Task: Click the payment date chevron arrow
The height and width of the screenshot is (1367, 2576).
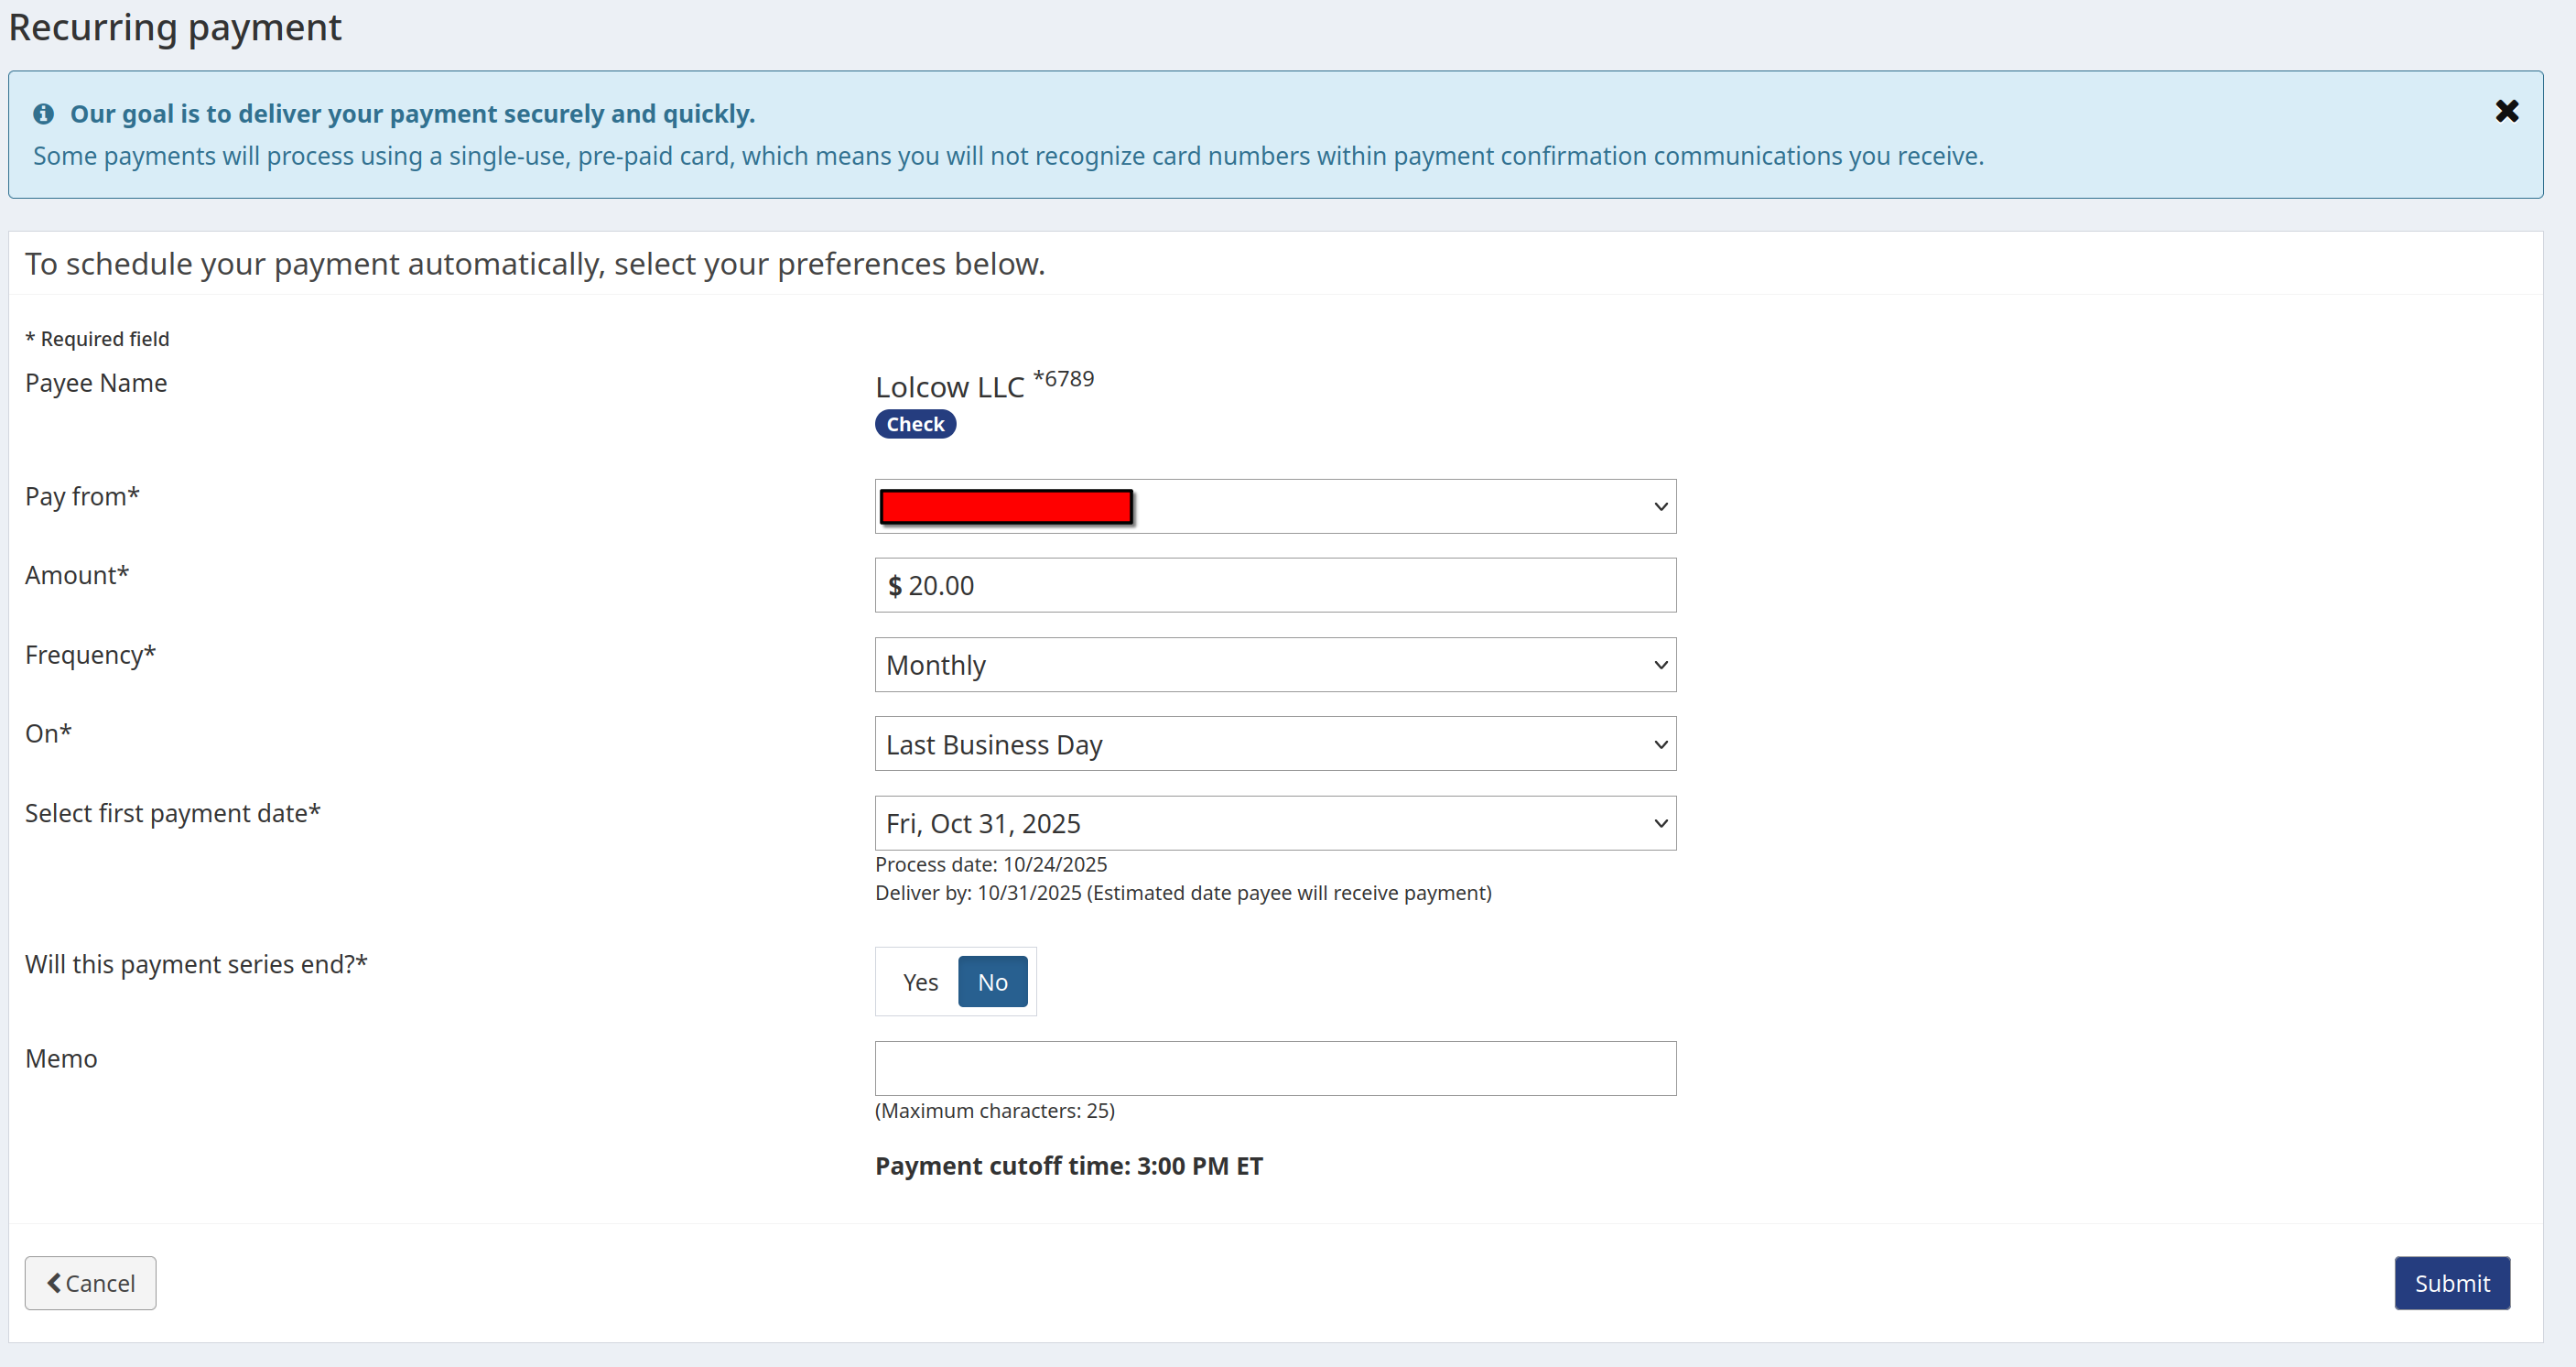Action: (1660, 823)
